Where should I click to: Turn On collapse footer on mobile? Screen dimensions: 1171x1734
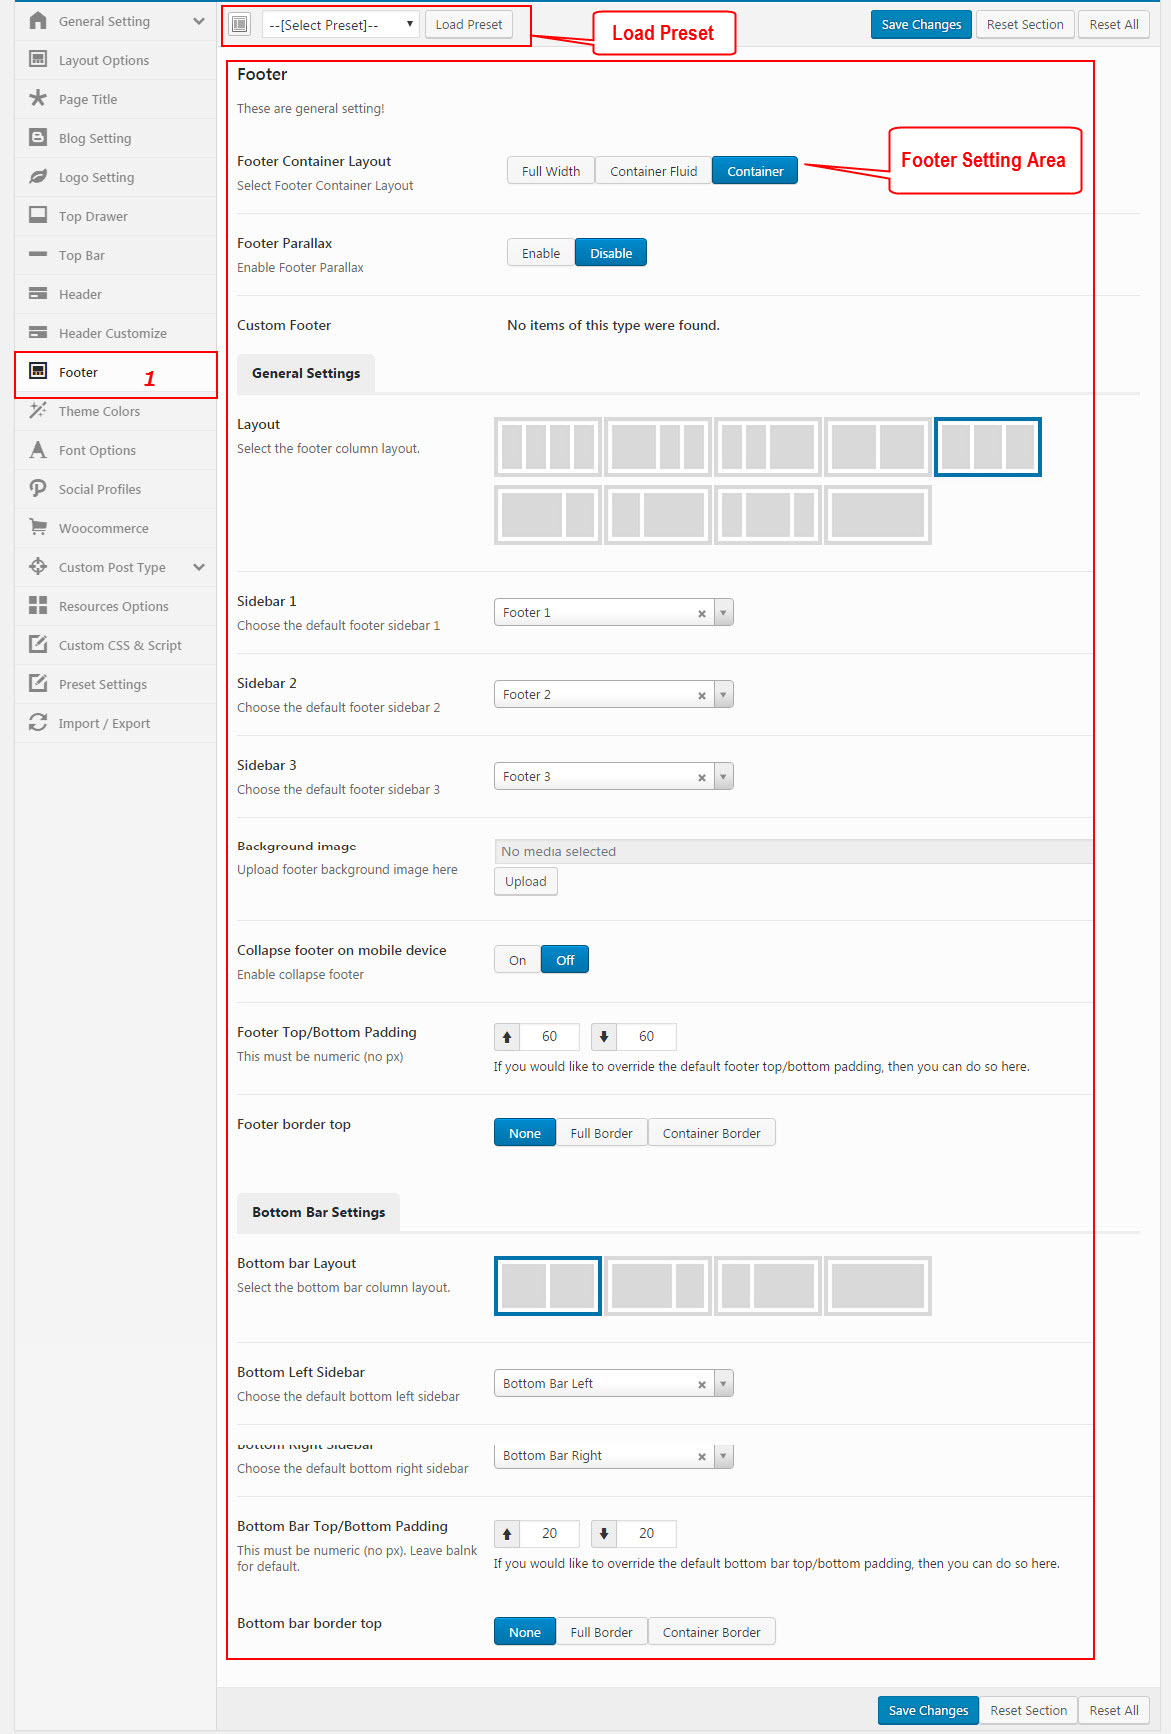(517, 960)
